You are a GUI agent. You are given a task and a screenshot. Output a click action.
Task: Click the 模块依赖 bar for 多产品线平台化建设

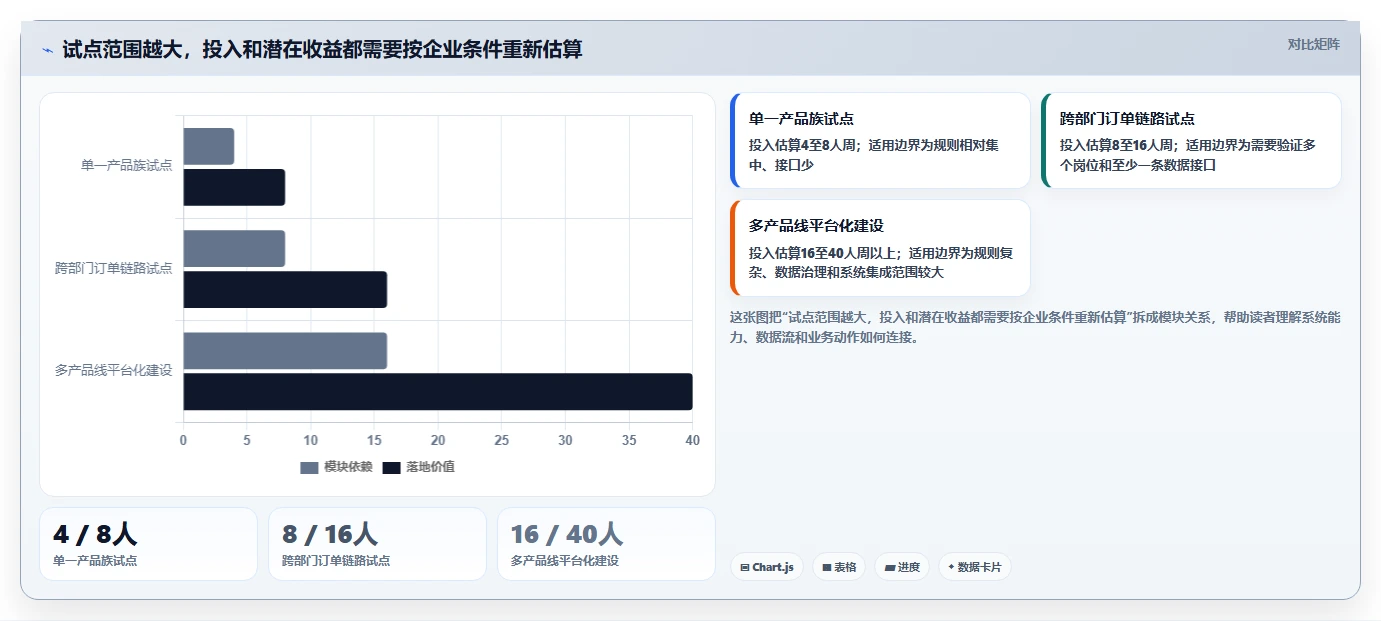pyautogui.click(x=285, y=350)
